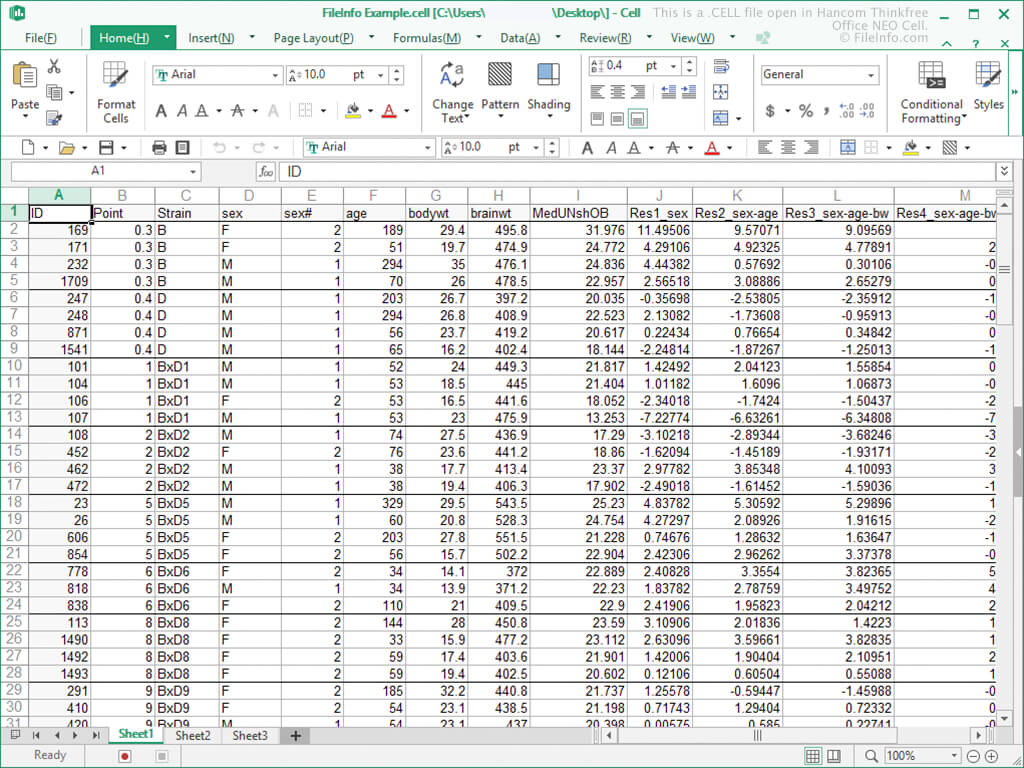Click the fill color bucket button in ribbon
Image resolution: width=1024 pixels, height=768 pixels.
point(353,111)
